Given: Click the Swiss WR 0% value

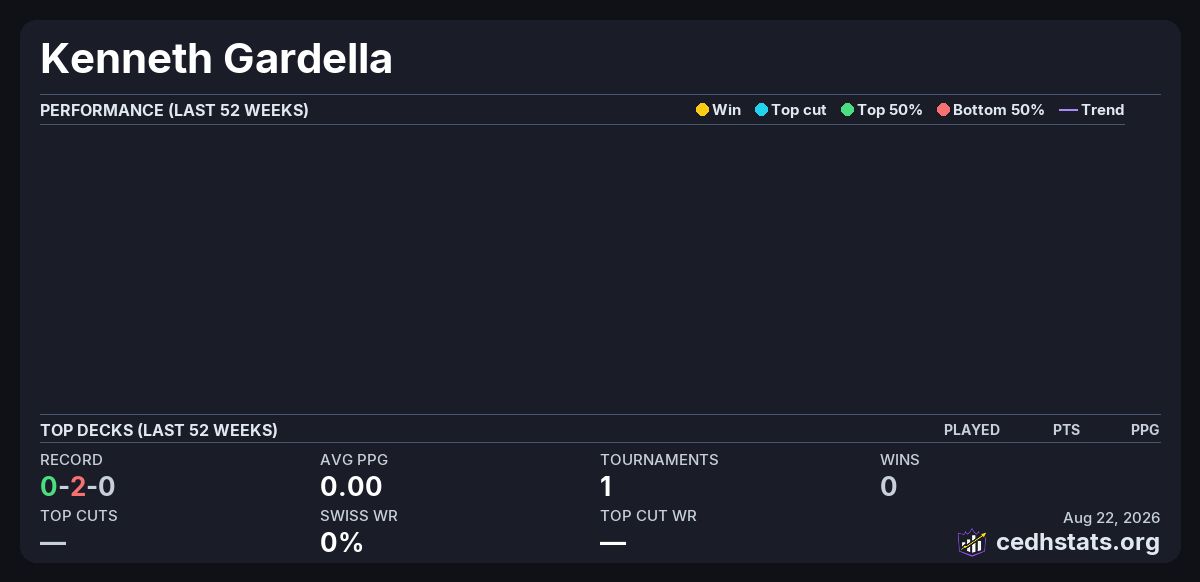Looking at the screenshot, I should click(x=341, y=543).
